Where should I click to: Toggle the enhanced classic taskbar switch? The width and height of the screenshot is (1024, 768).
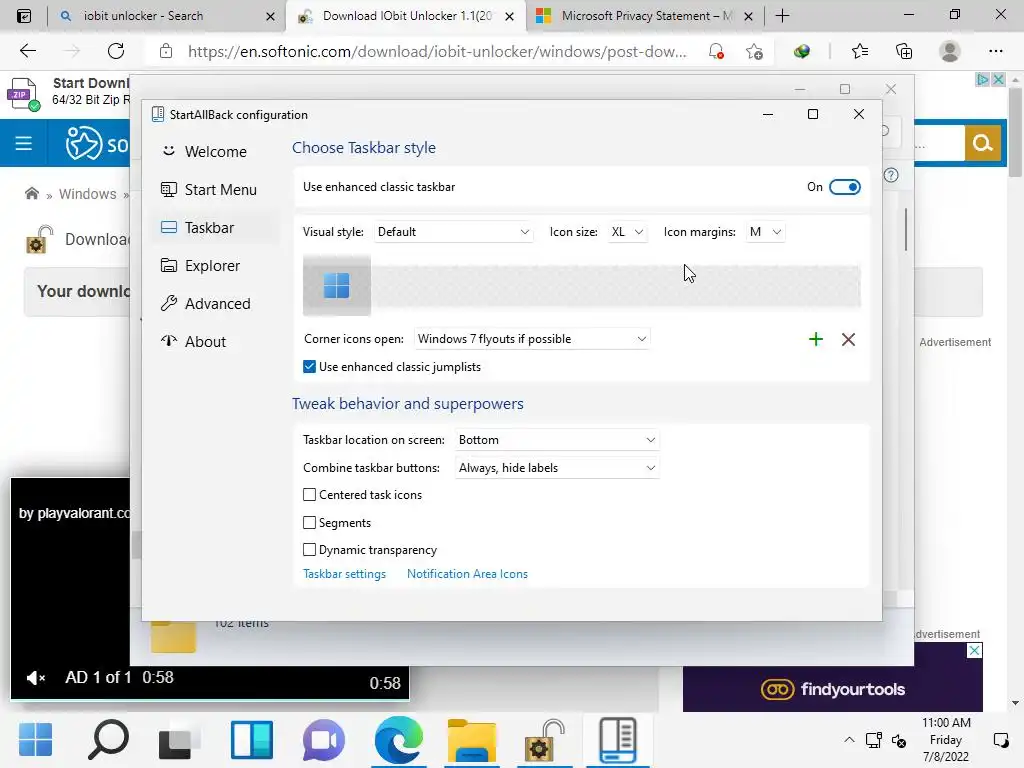pos(844,187)
